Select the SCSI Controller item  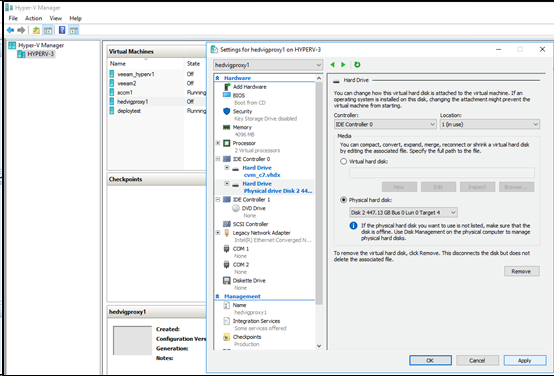click(x=250, y=224)
